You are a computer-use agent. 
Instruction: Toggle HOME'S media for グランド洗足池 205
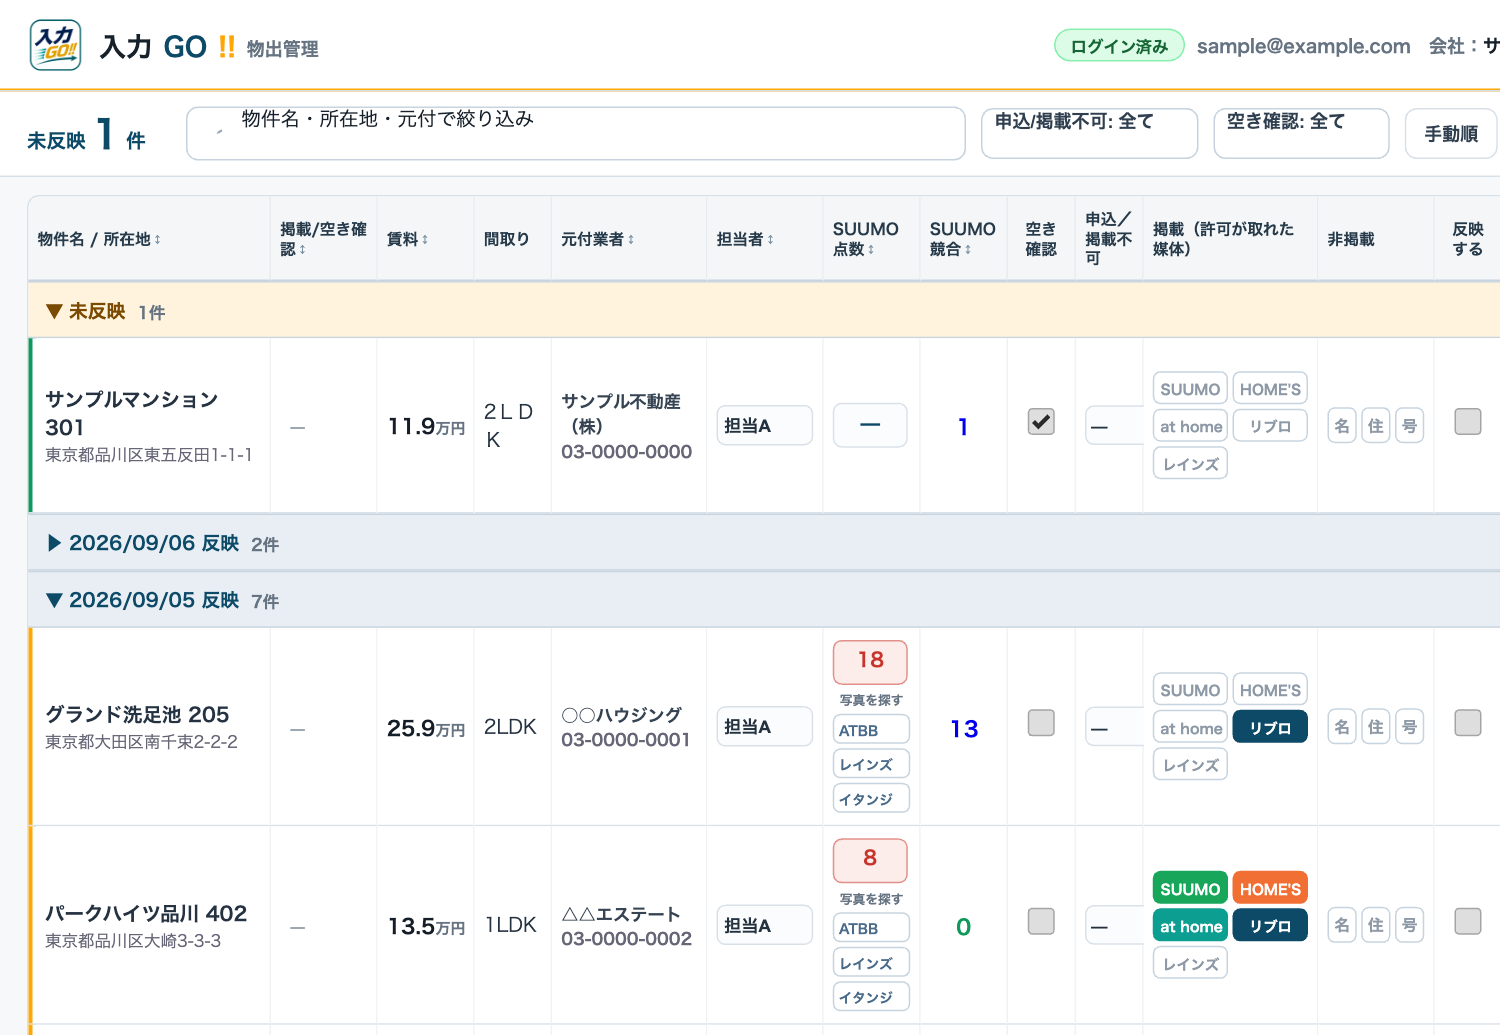pyautogui.click(x=1270, y=690)
